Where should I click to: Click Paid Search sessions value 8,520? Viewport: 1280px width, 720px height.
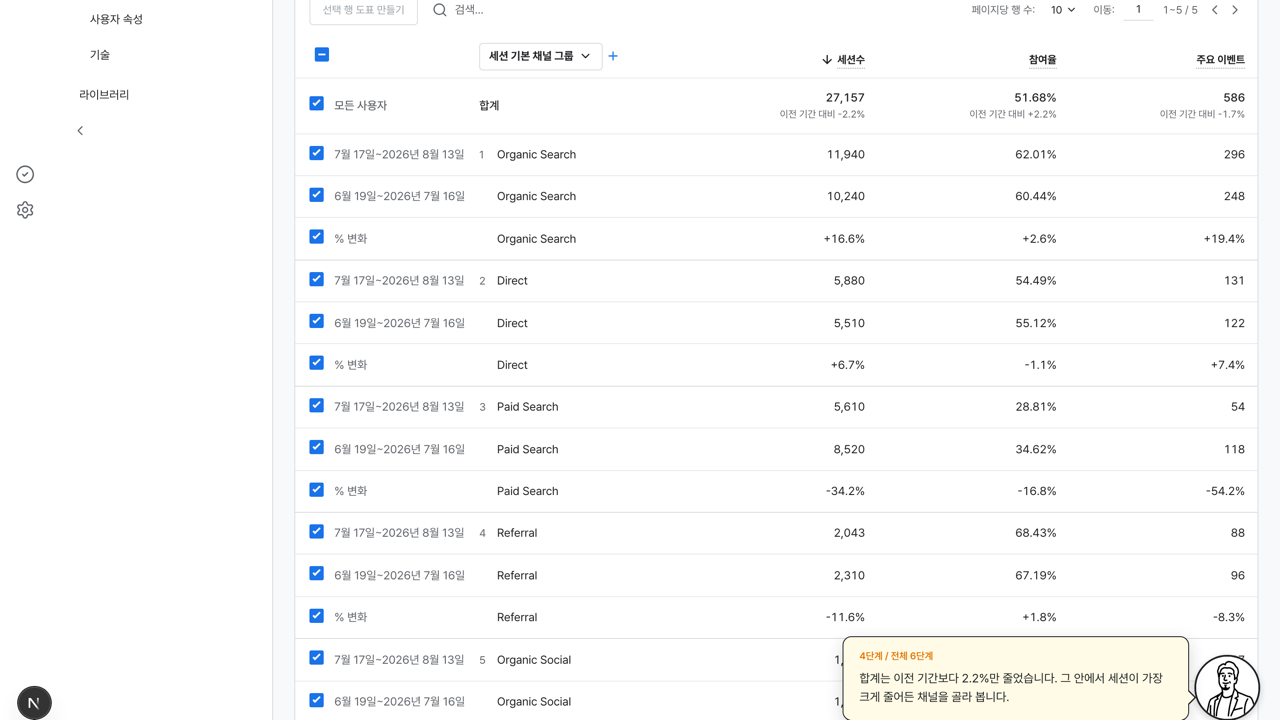849,449
